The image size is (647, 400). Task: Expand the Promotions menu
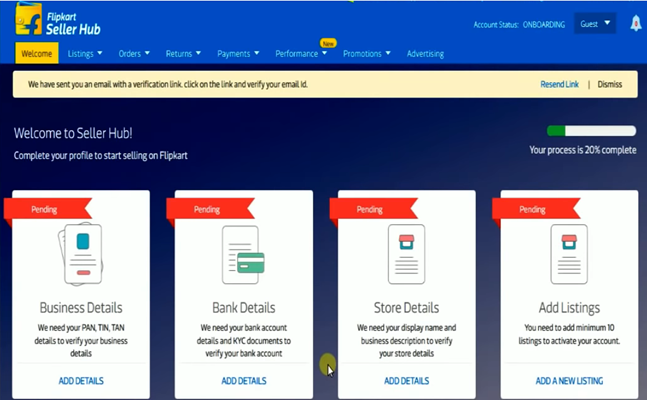[x=367, y=54]
